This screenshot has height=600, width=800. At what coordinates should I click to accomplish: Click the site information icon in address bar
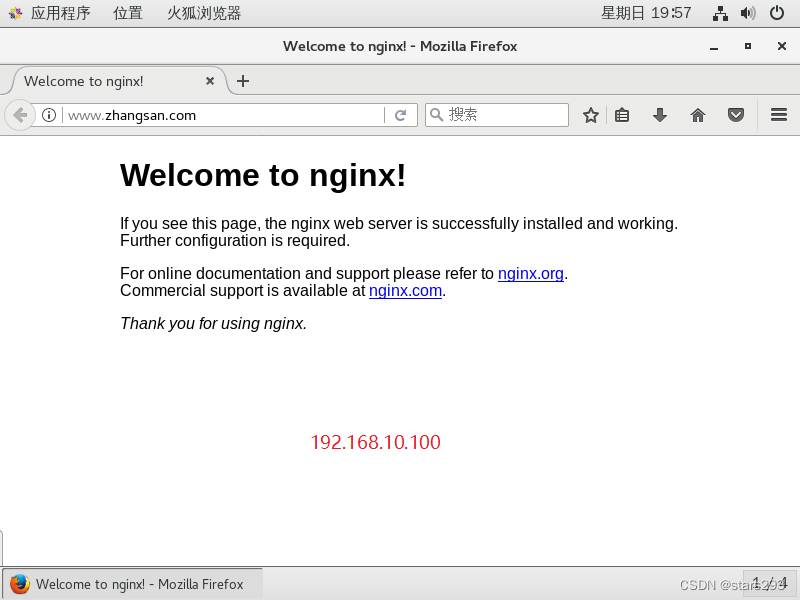49,114
